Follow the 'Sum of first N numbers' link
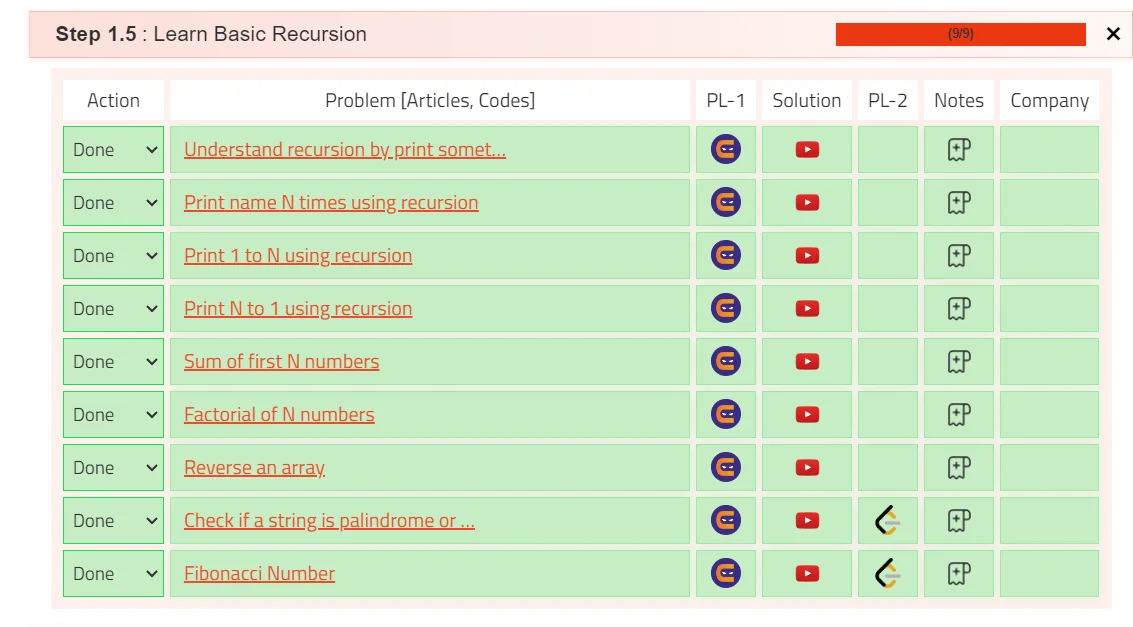Viewport: 1133px width, 627px height. (x=281, y=361)
